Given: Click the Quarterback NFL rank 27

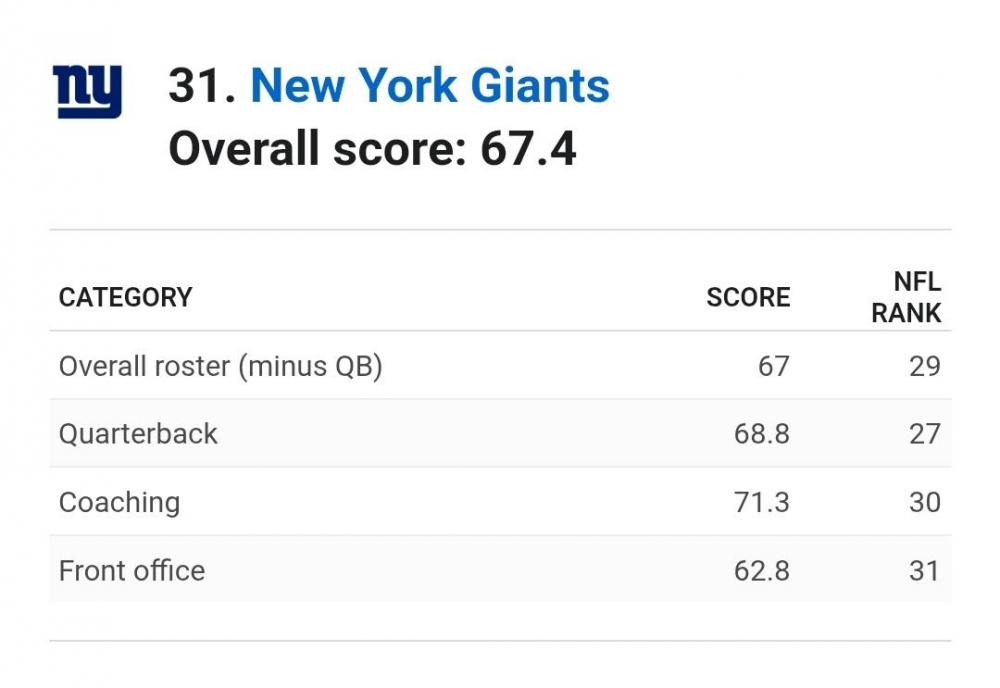Looking at the screenshot, I should [x=924, y=434].
